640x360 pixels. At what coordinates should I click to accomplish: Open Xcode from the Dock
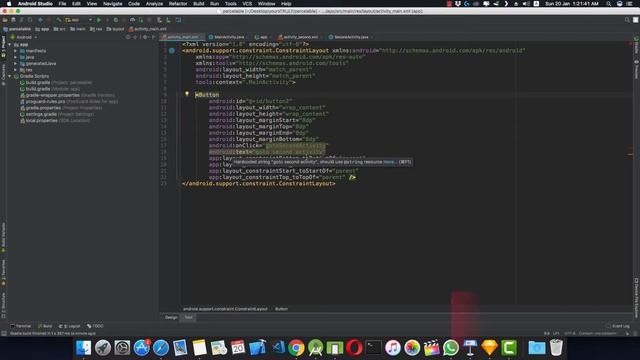258,348
